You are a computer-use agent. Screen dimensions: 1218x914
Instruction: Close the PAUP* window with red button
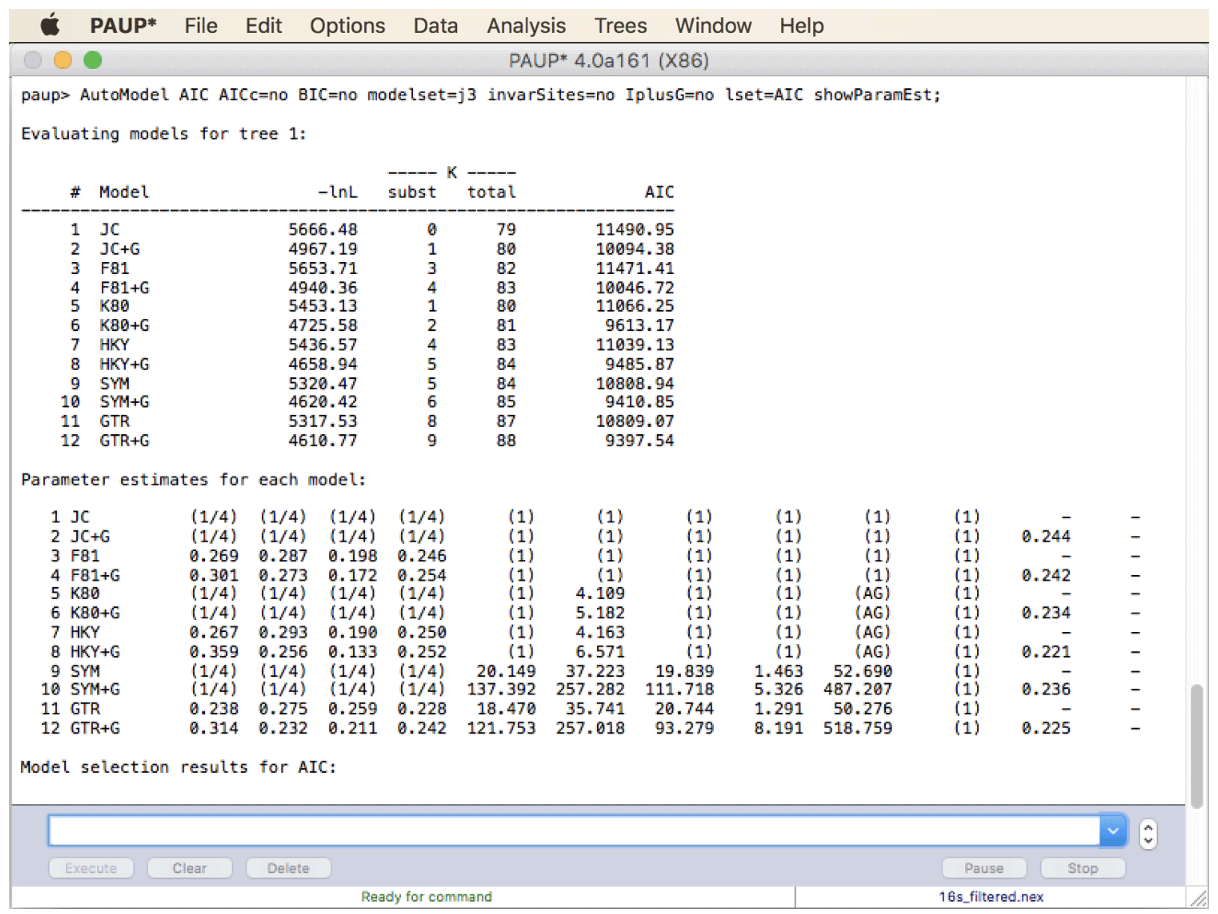point(34,61)
